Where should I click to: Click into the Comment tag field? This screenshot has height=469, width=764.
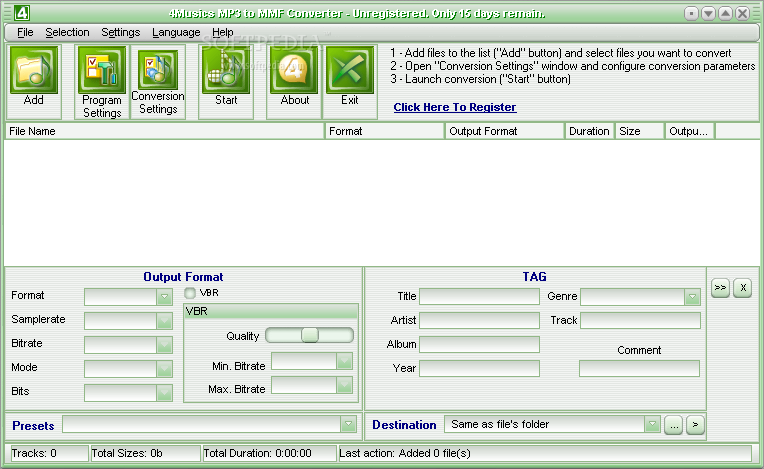[x=639, y=369]
